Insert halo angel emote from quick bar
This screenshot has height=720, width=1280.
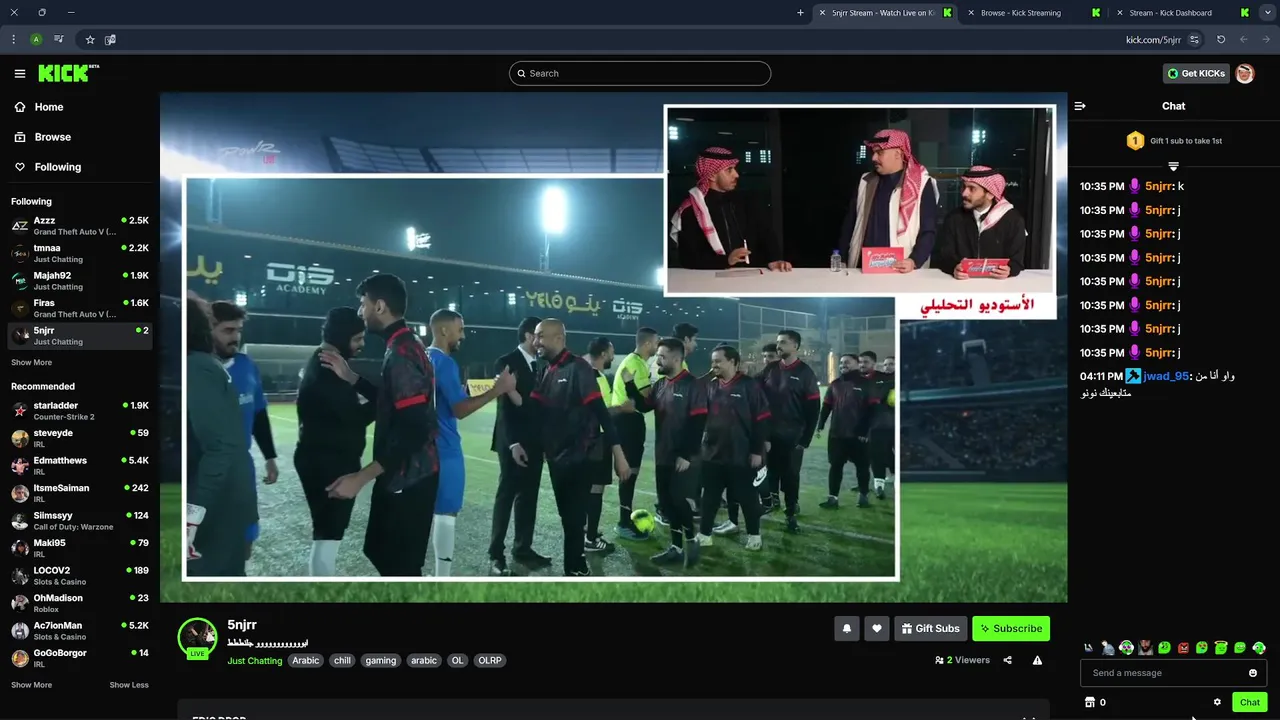click(x=1221, y=648)
